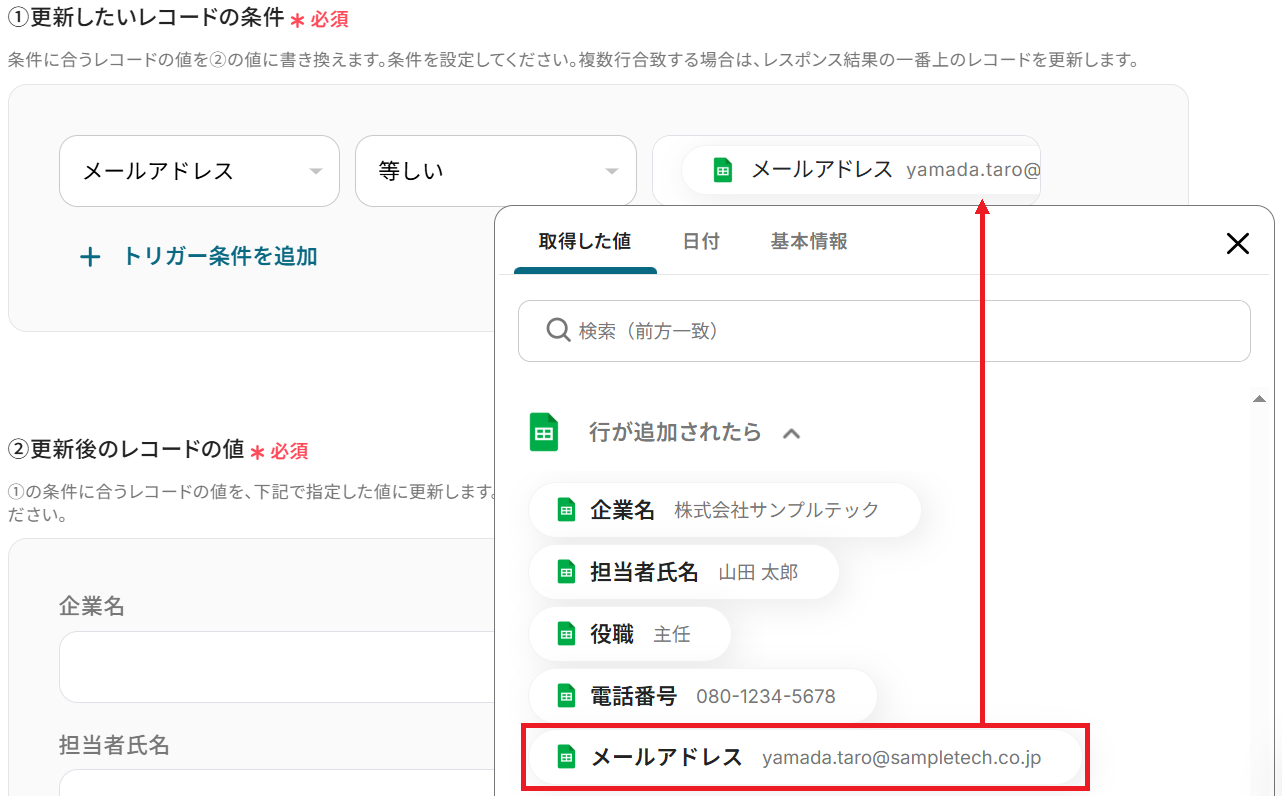Click the plus icon beside トリガー条件を追加

pyautogui.click(x=90, y=257)
